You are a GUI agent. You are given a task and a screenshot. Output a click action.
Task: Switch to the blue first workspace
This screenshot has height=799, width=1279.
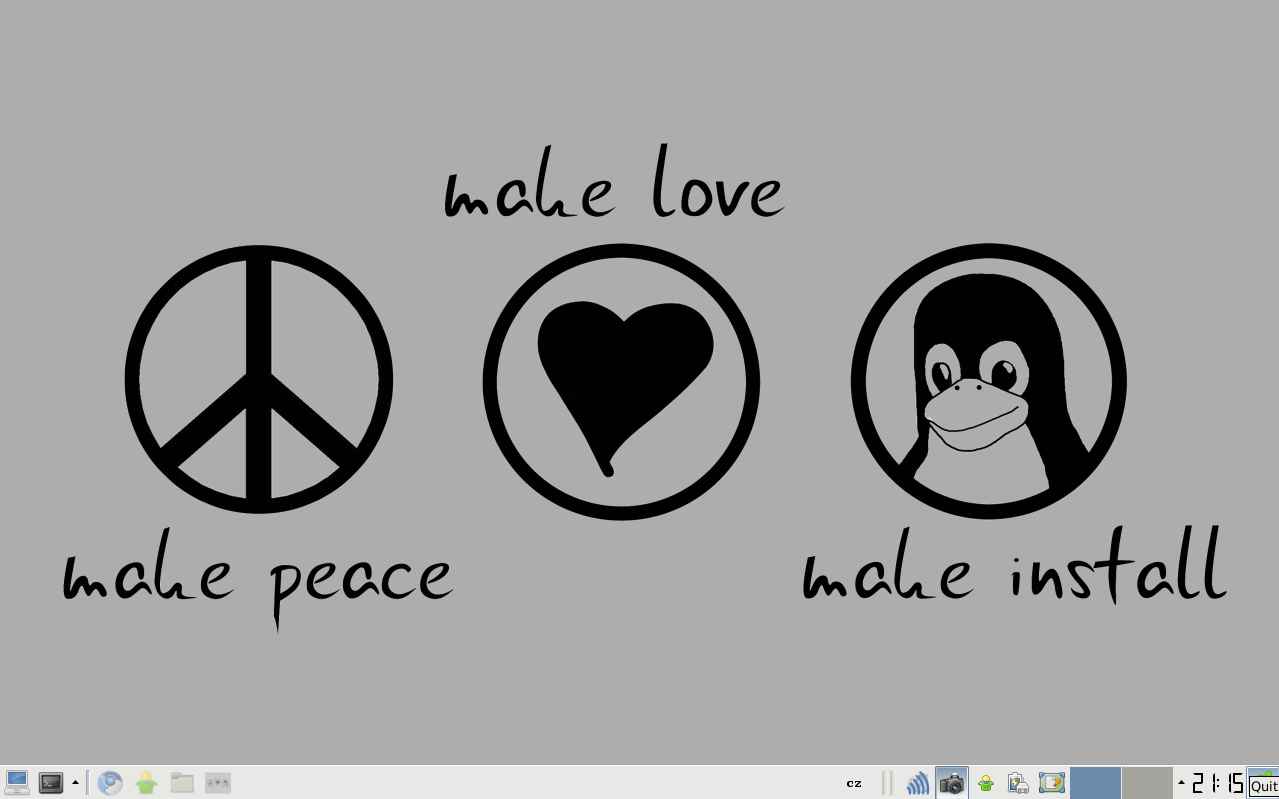tap(1095, 783)
